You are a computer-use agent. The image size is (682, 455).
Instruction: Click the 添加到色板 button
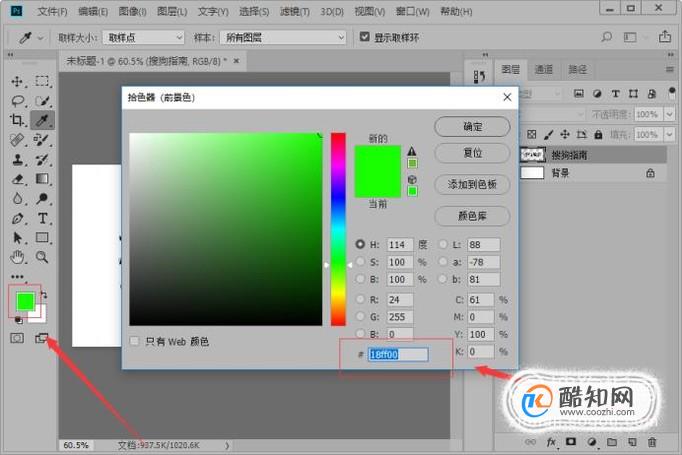[x=472, y=184]
